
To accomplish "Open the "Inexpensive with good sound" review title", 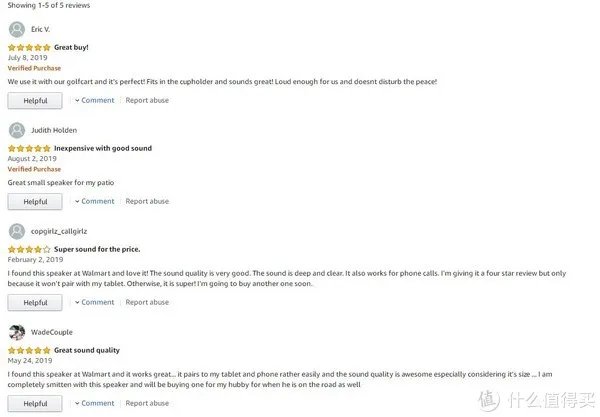I will click(103, 148).
